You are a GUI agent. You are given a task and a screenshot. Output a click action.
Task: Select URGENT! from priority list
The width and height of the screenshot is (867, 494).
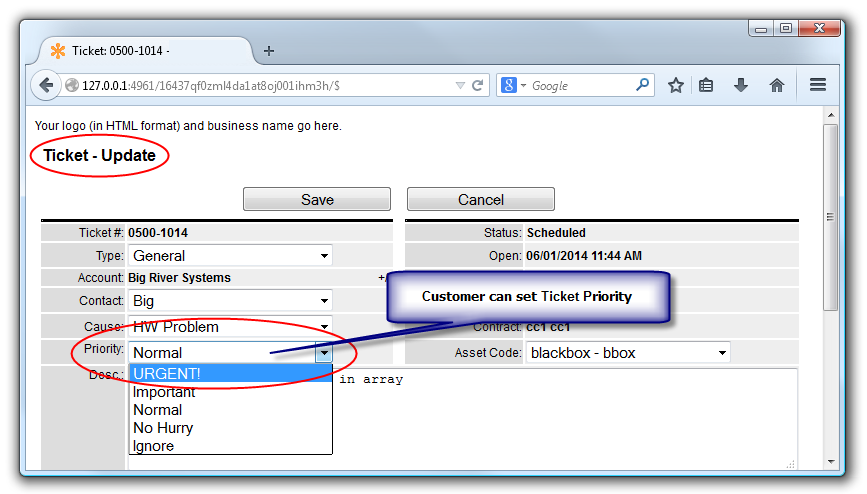[x=230, y=374]
